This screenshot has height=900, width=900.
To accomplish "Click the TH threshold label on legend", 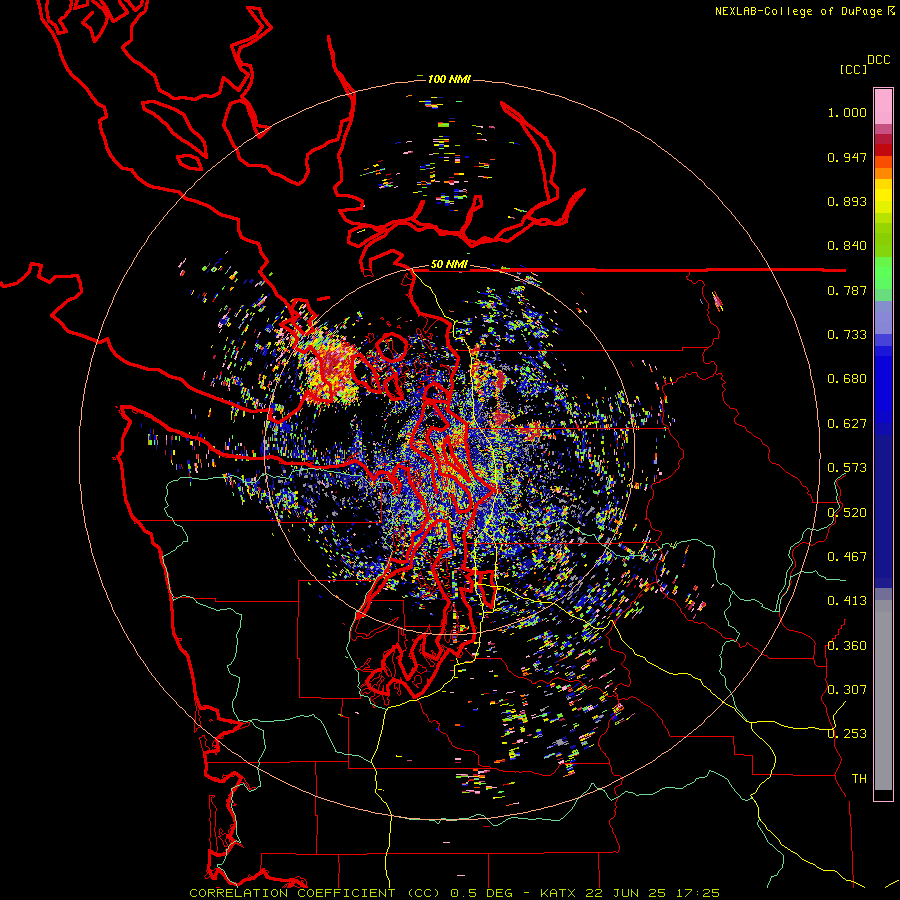I will click(x=859, y=779).
